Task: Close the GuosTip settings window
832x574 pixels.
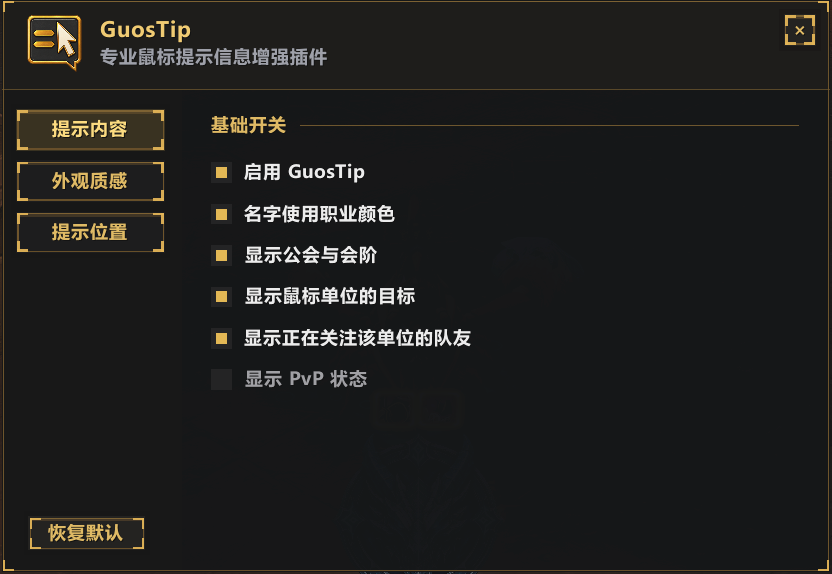Action: 799,30
